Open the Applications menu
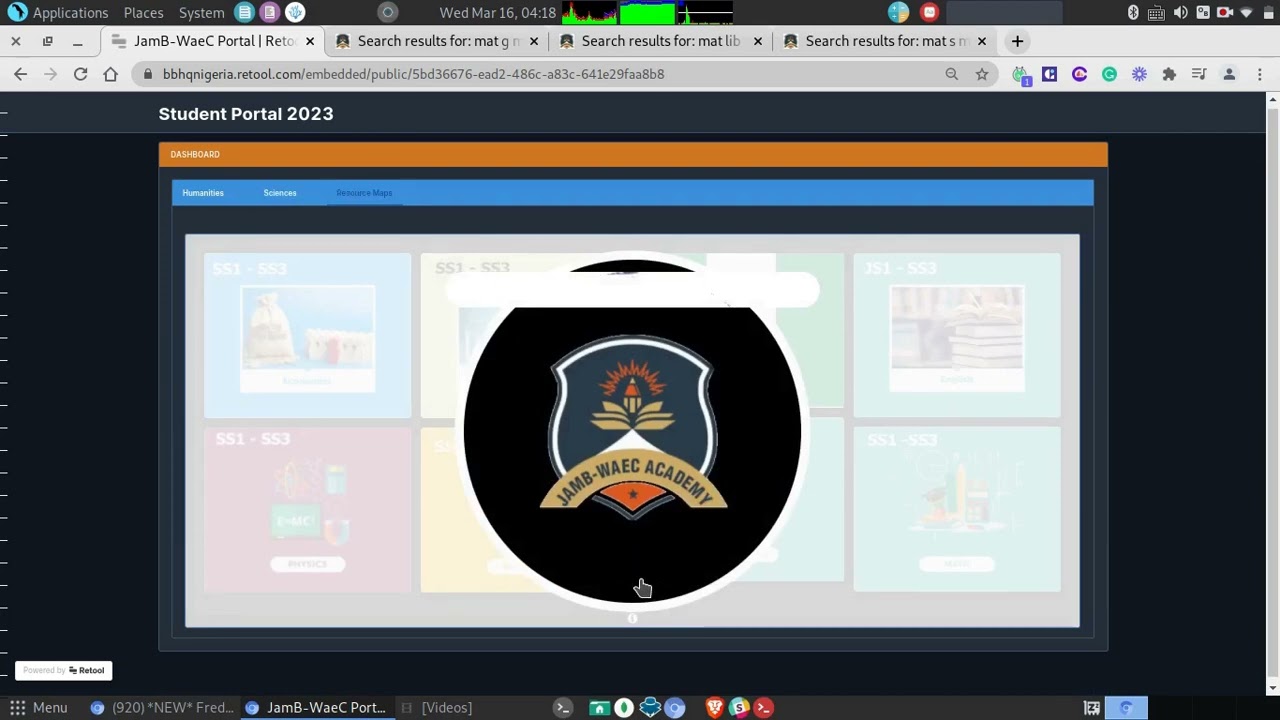The height and width of the screenshot is (720, 1280). point(59,12)
